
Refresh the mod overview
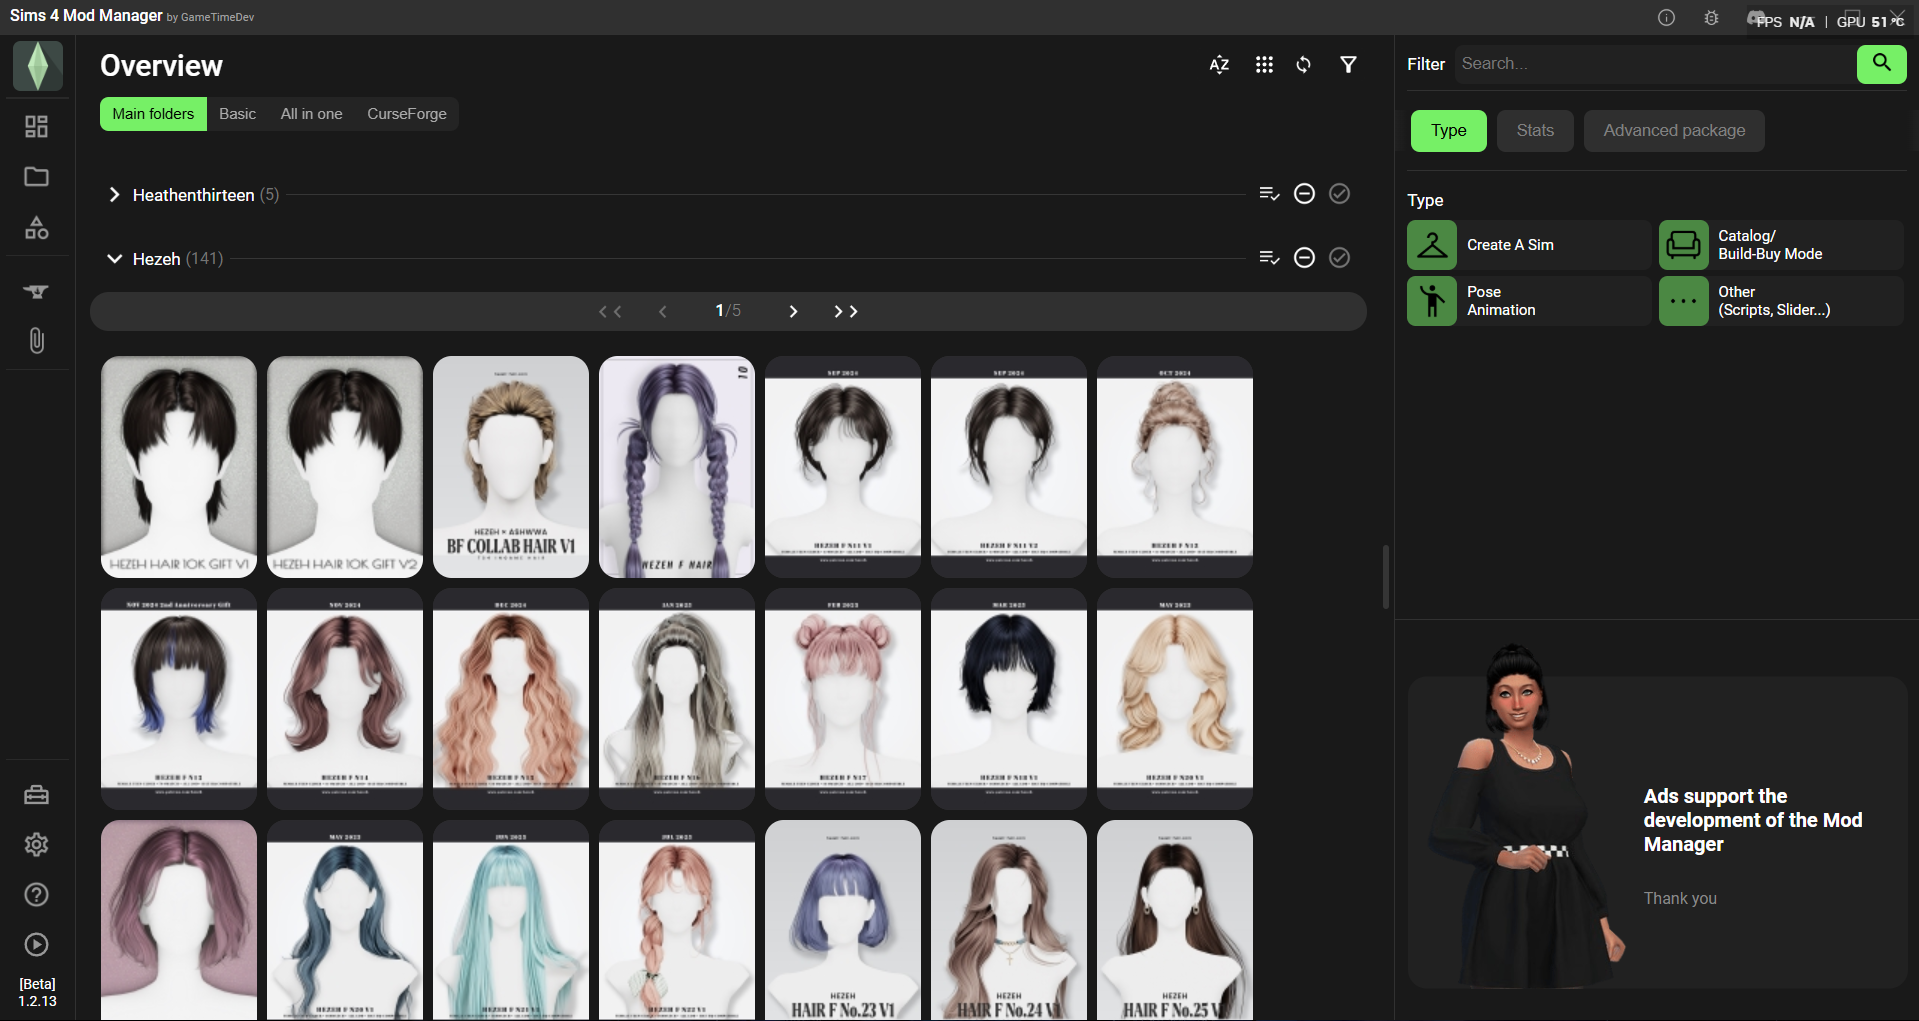coord(1304,65)
